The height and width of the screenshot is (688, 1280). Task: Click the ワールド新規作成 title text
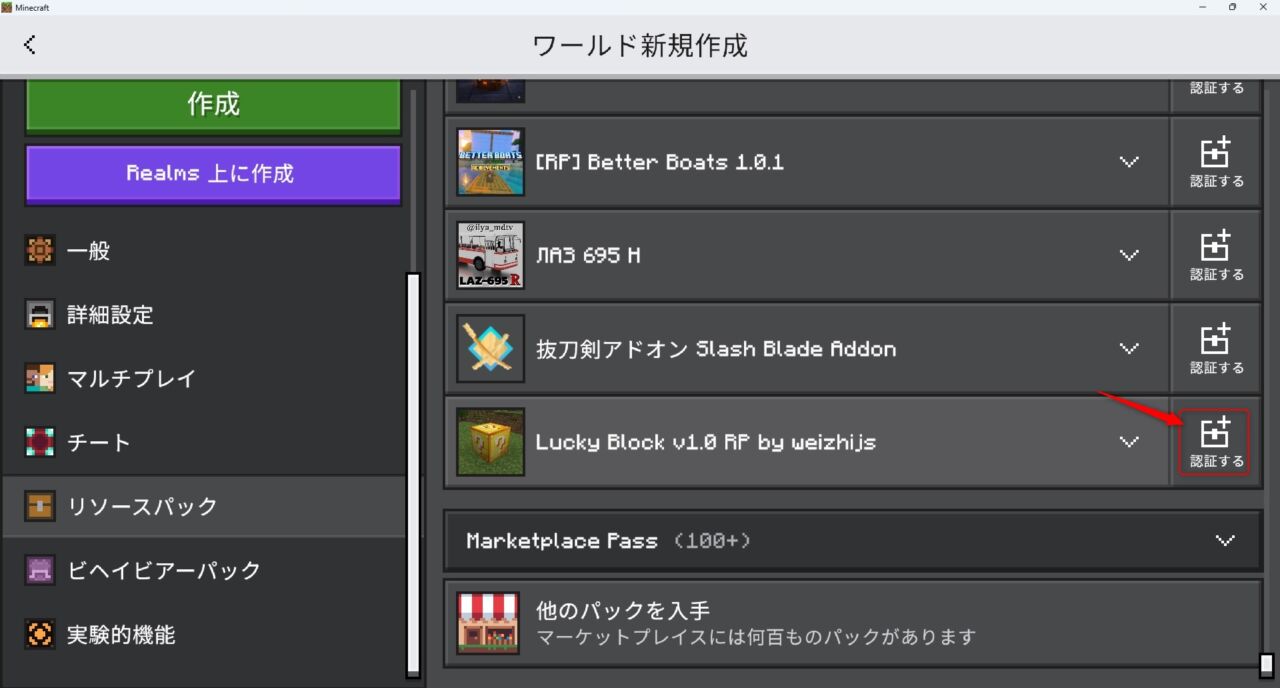pos(640,45)
